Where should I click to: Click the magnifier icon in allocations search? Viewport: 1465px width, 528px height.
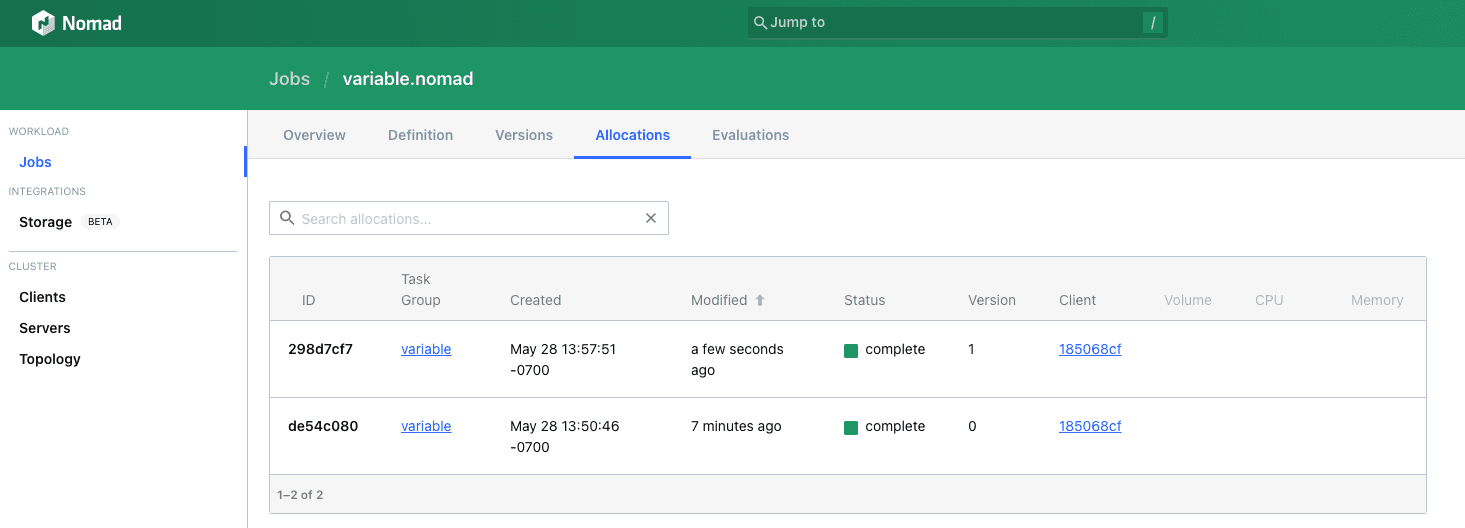[x=287, y=218]
